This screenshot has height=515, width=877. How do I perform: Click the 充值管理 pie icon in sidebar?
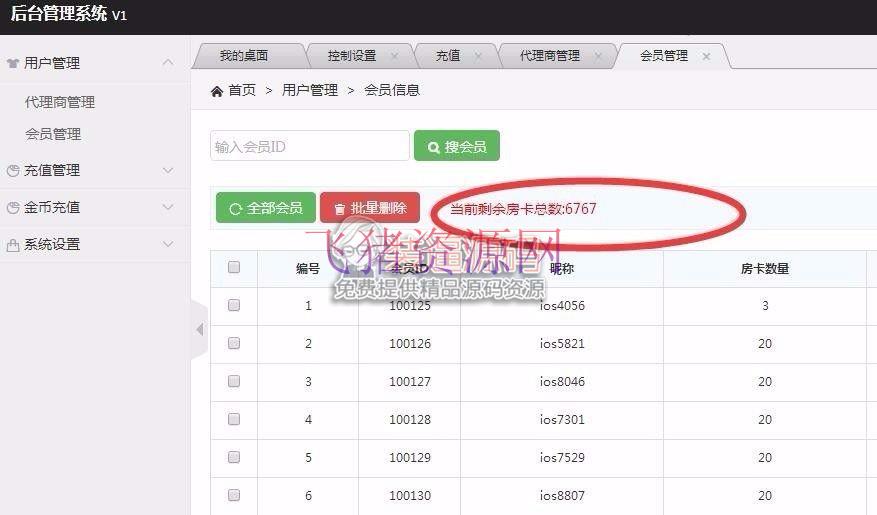[x=13, y=171]
